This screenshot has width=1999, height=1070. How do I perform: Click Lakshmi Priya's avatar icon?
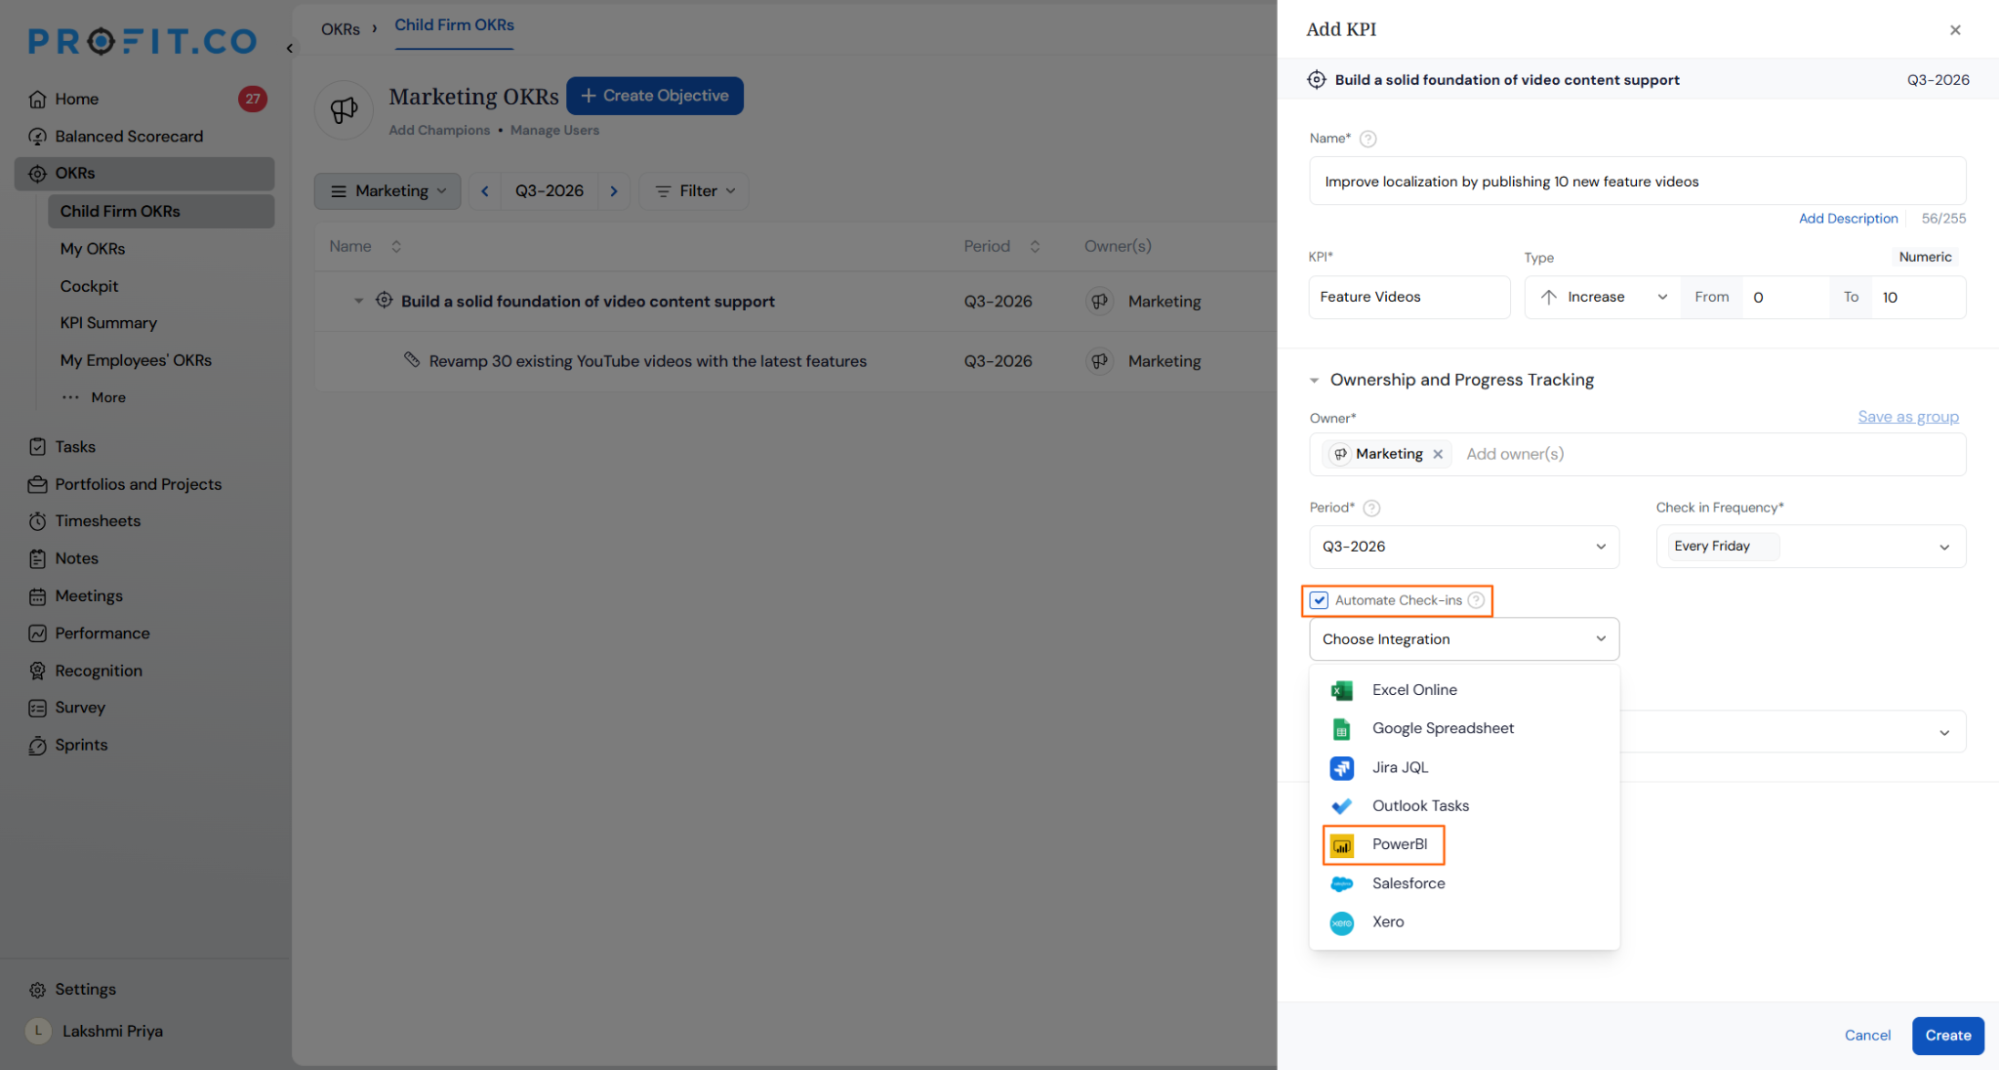[38, 1031]
